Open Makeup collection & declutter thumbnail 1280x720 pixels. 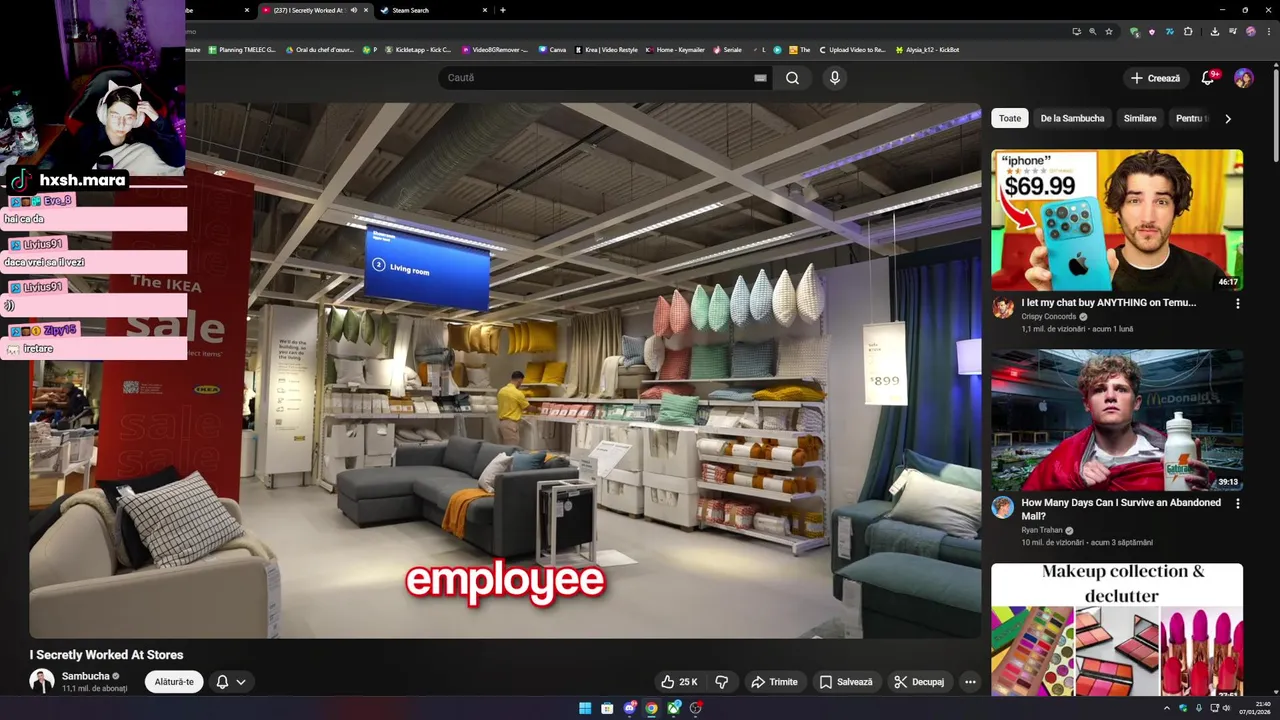tap(1117, 630)
